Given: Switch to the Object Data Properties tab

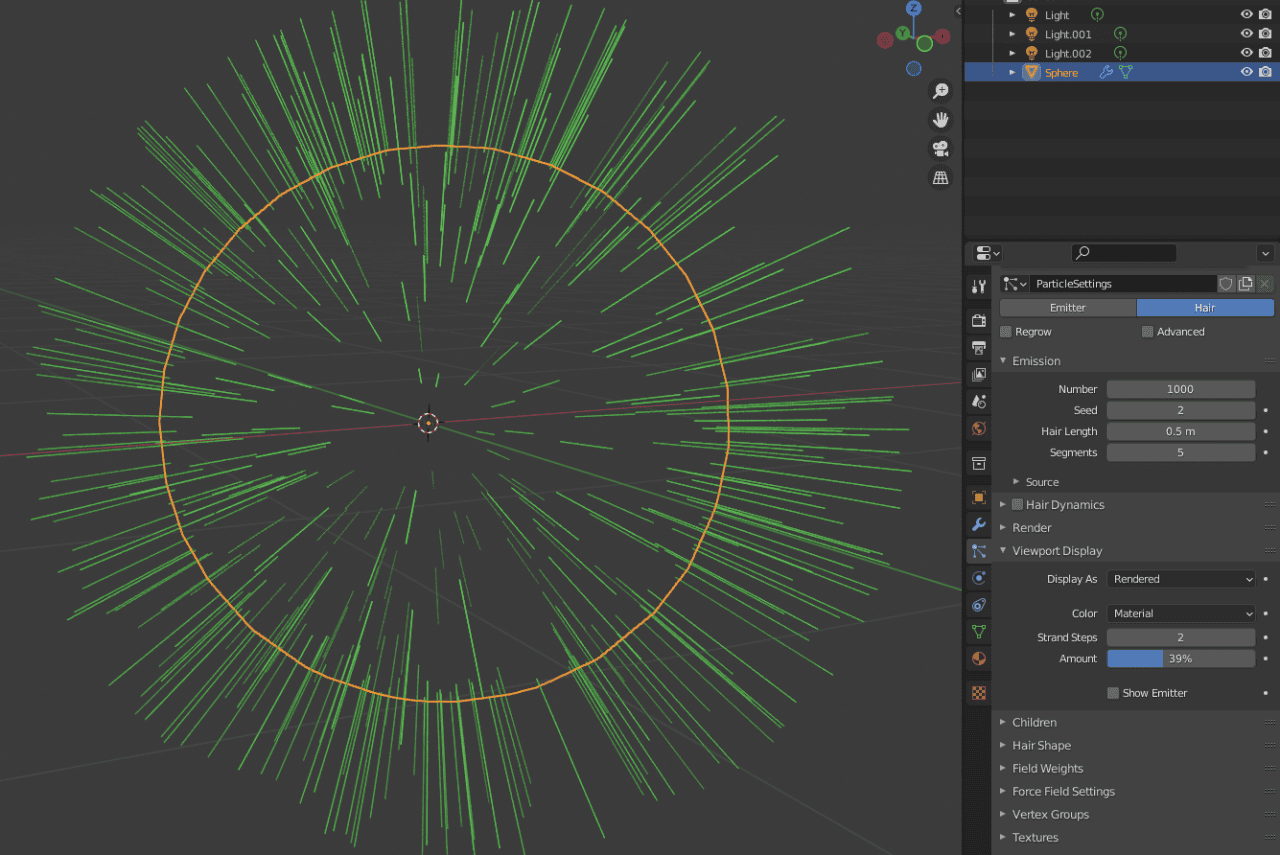Looking at the screenshot, I should [978, 631].
